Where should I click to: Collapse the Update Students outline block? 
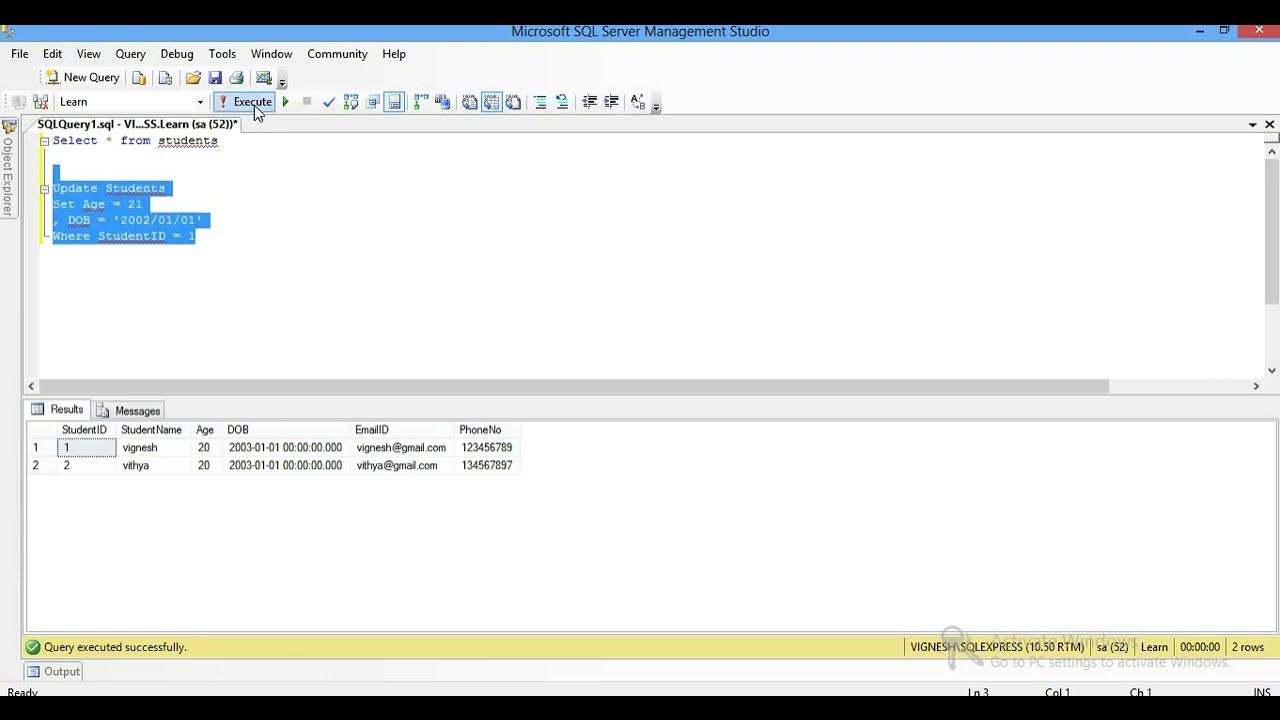pos(44,189)
